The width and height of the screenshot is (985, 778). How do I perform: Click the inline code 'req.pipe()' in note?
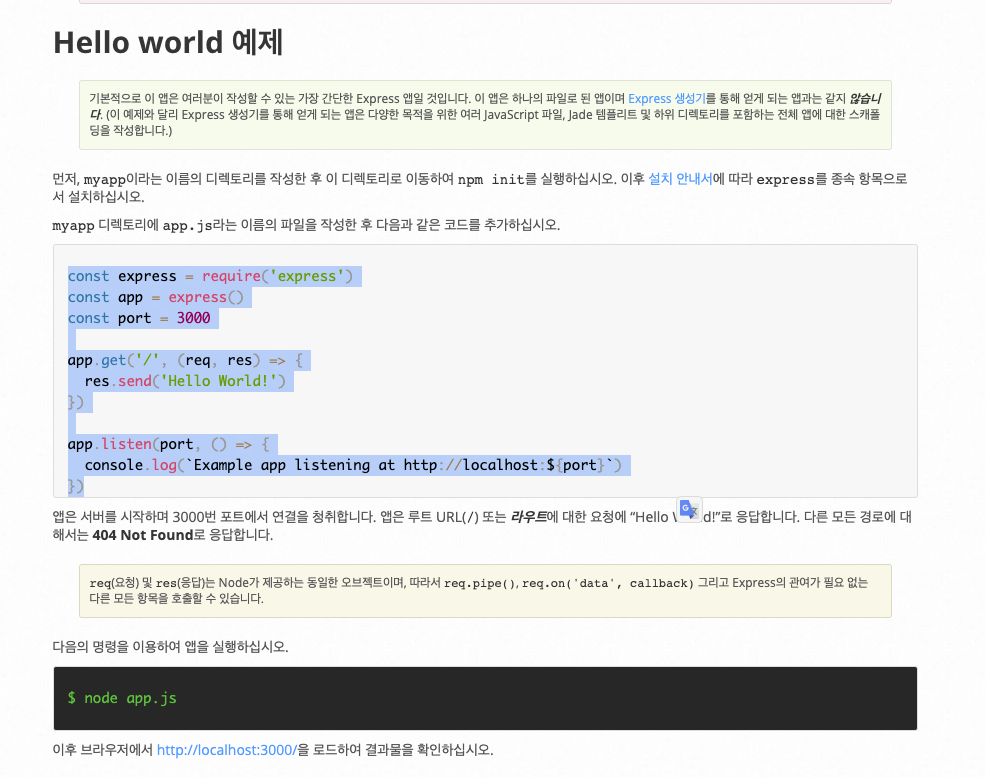tap(481, 583)
